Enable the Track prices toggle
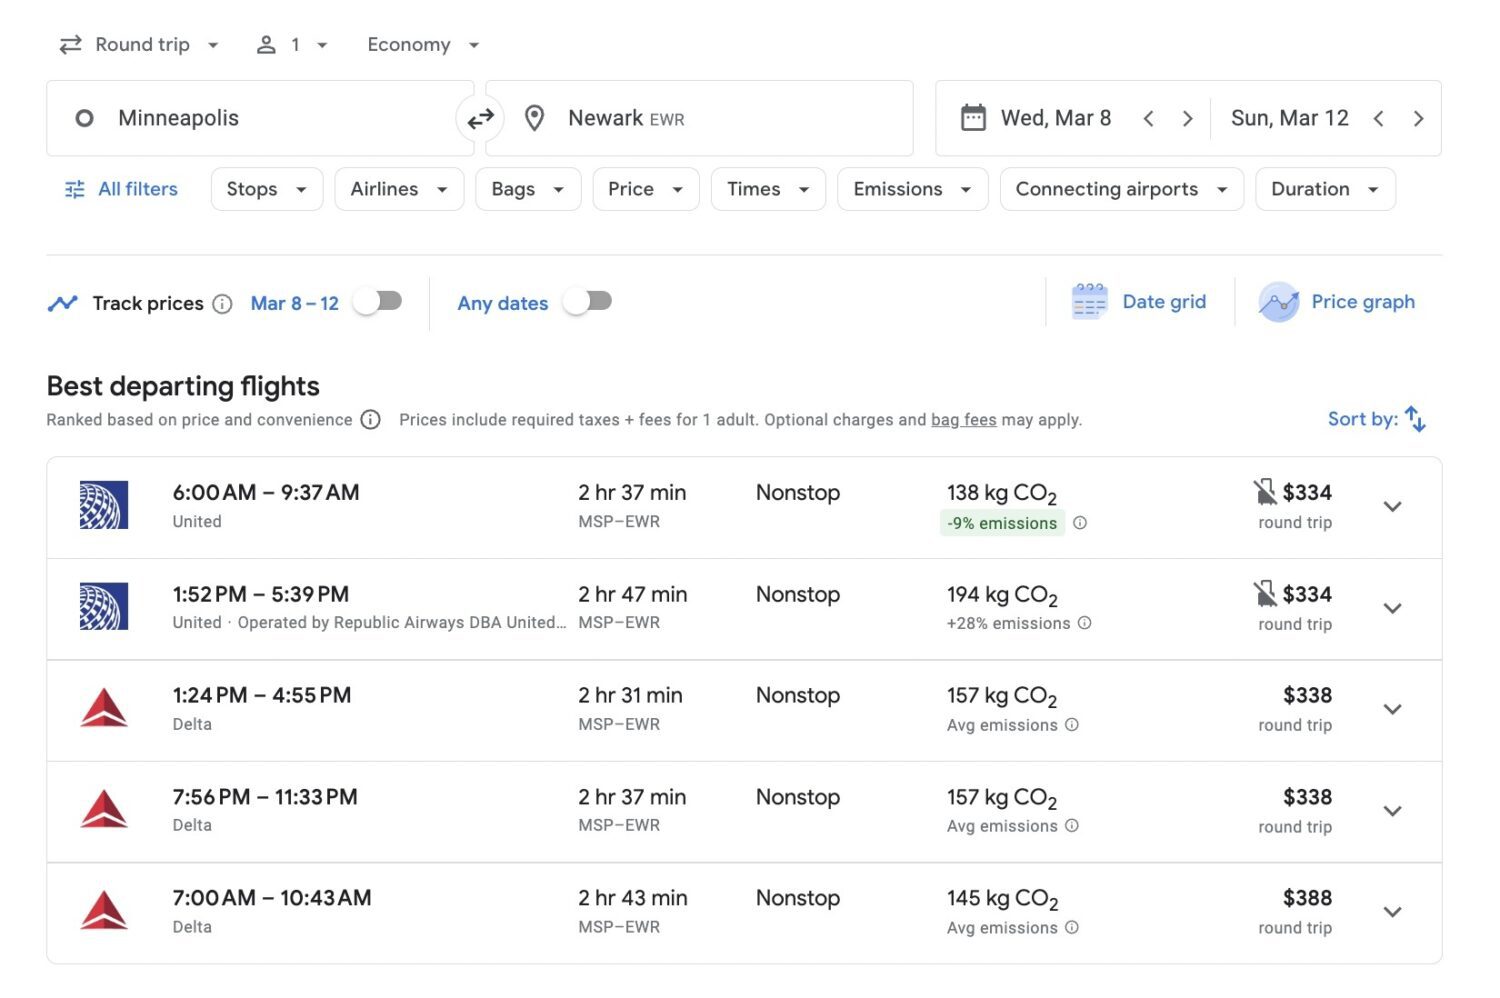The width and height of the screenshot is (1500, 998). click(377, 301)
